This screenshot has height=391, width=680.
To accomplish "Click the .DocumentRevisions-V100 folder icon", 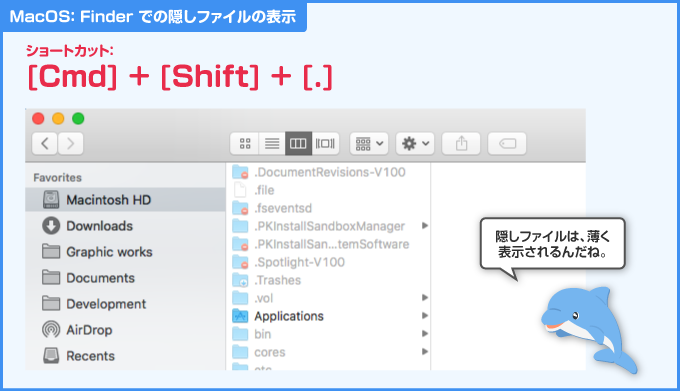I will 240,172.
